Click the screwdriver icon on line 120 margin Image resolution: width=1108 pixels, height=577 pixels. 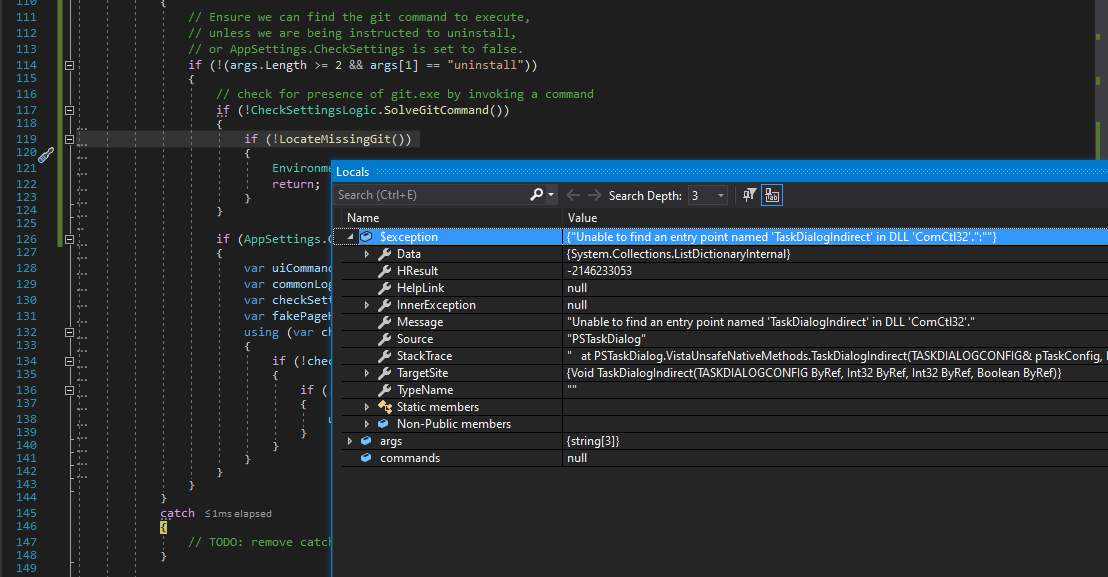pos(44,155)
